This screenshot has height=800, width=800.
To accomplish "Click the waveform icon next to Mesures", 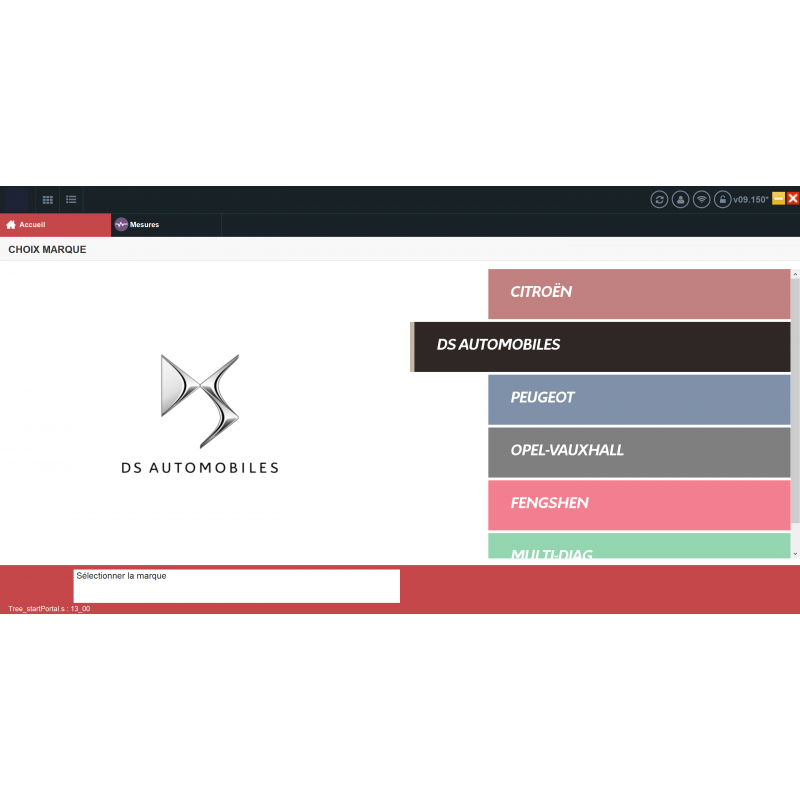I will click(x=121, y=224).
